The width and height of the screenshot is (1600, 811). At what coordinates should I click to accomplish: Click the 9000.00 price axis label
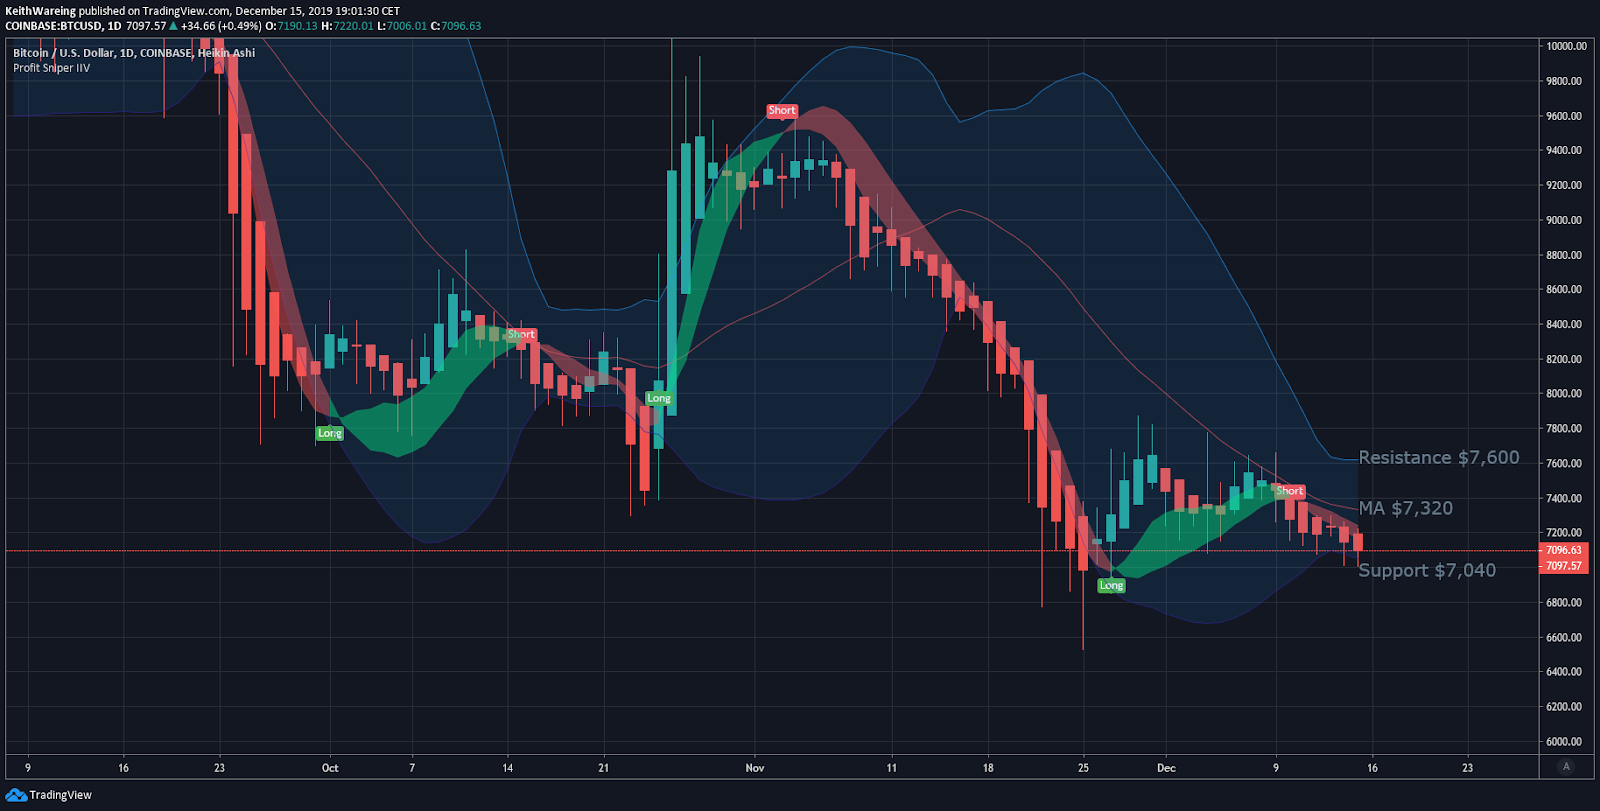click(1564, 220)
